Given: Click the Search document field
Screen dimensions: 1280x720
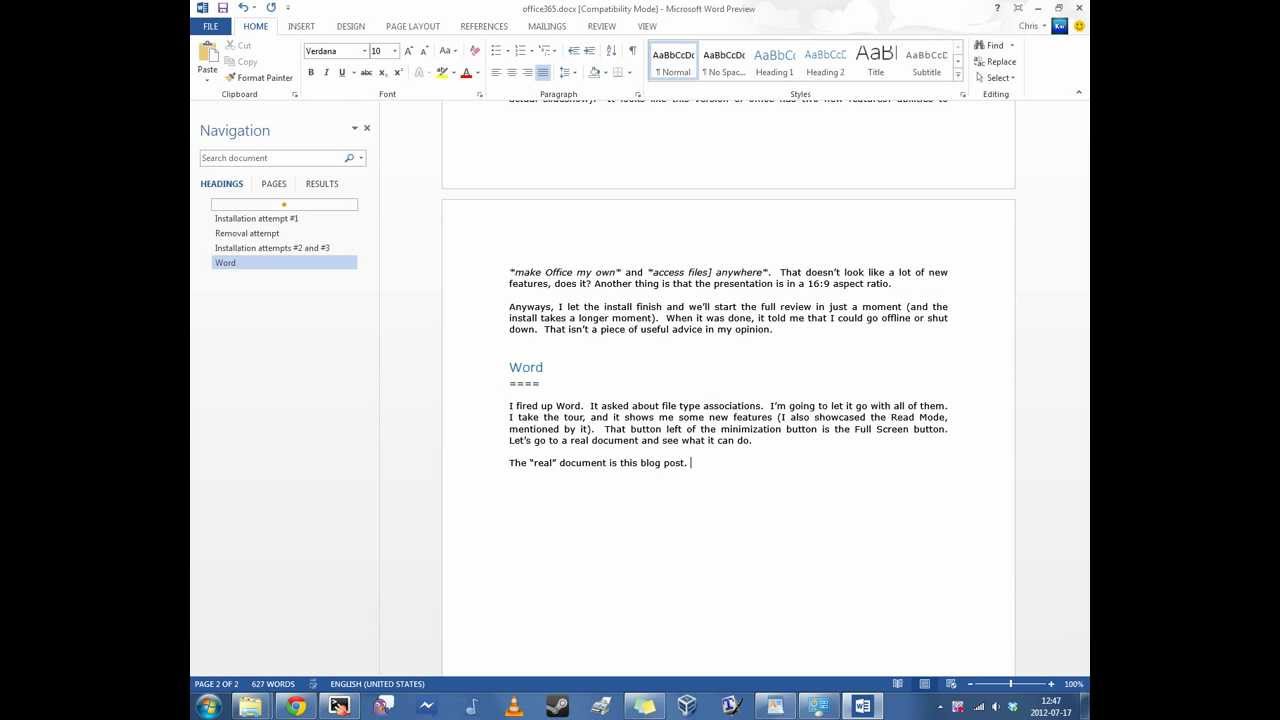Looking at the screenshot, I should click(271, 158).
